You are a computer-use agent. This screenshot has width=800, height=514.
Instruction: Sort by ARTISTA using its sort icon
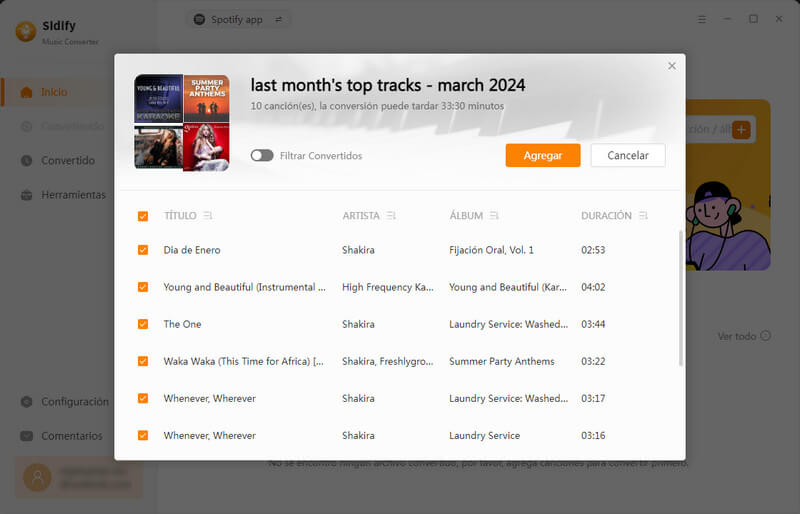point(391,215)
